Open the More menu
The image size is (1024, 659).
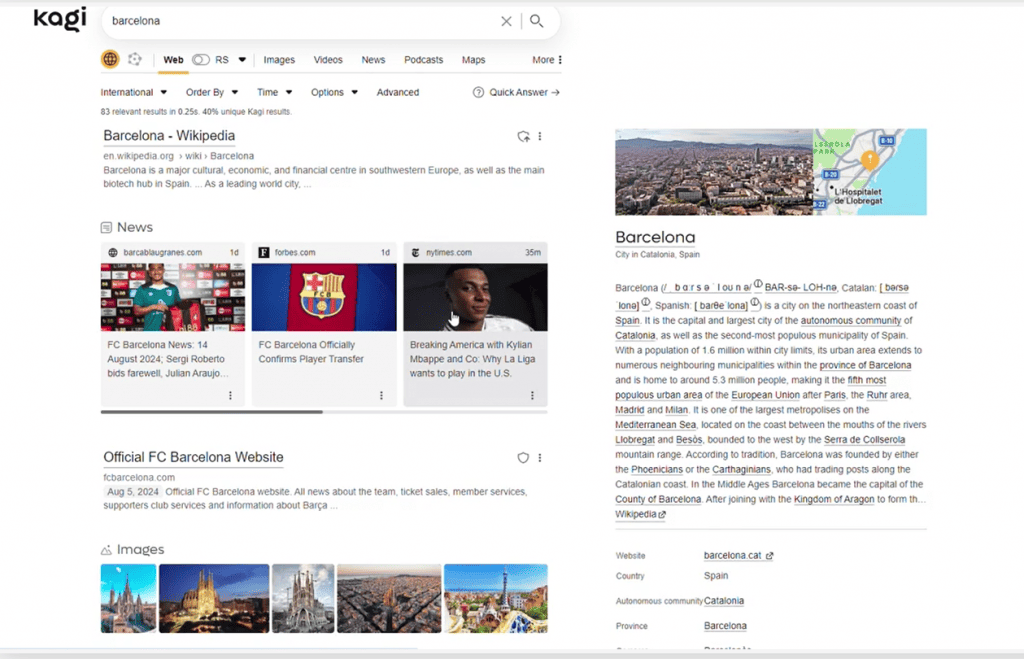tap(547, 59)
